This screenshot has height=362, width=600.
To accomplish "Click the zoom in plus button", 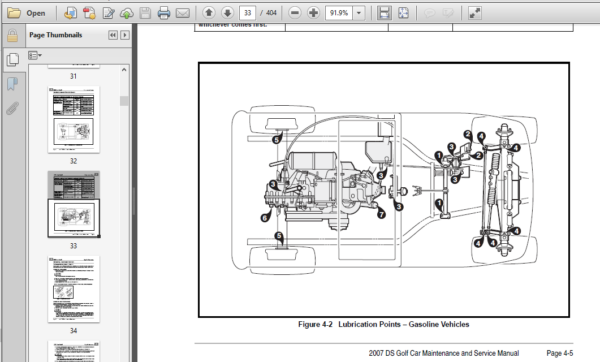I will click(313, 13).
